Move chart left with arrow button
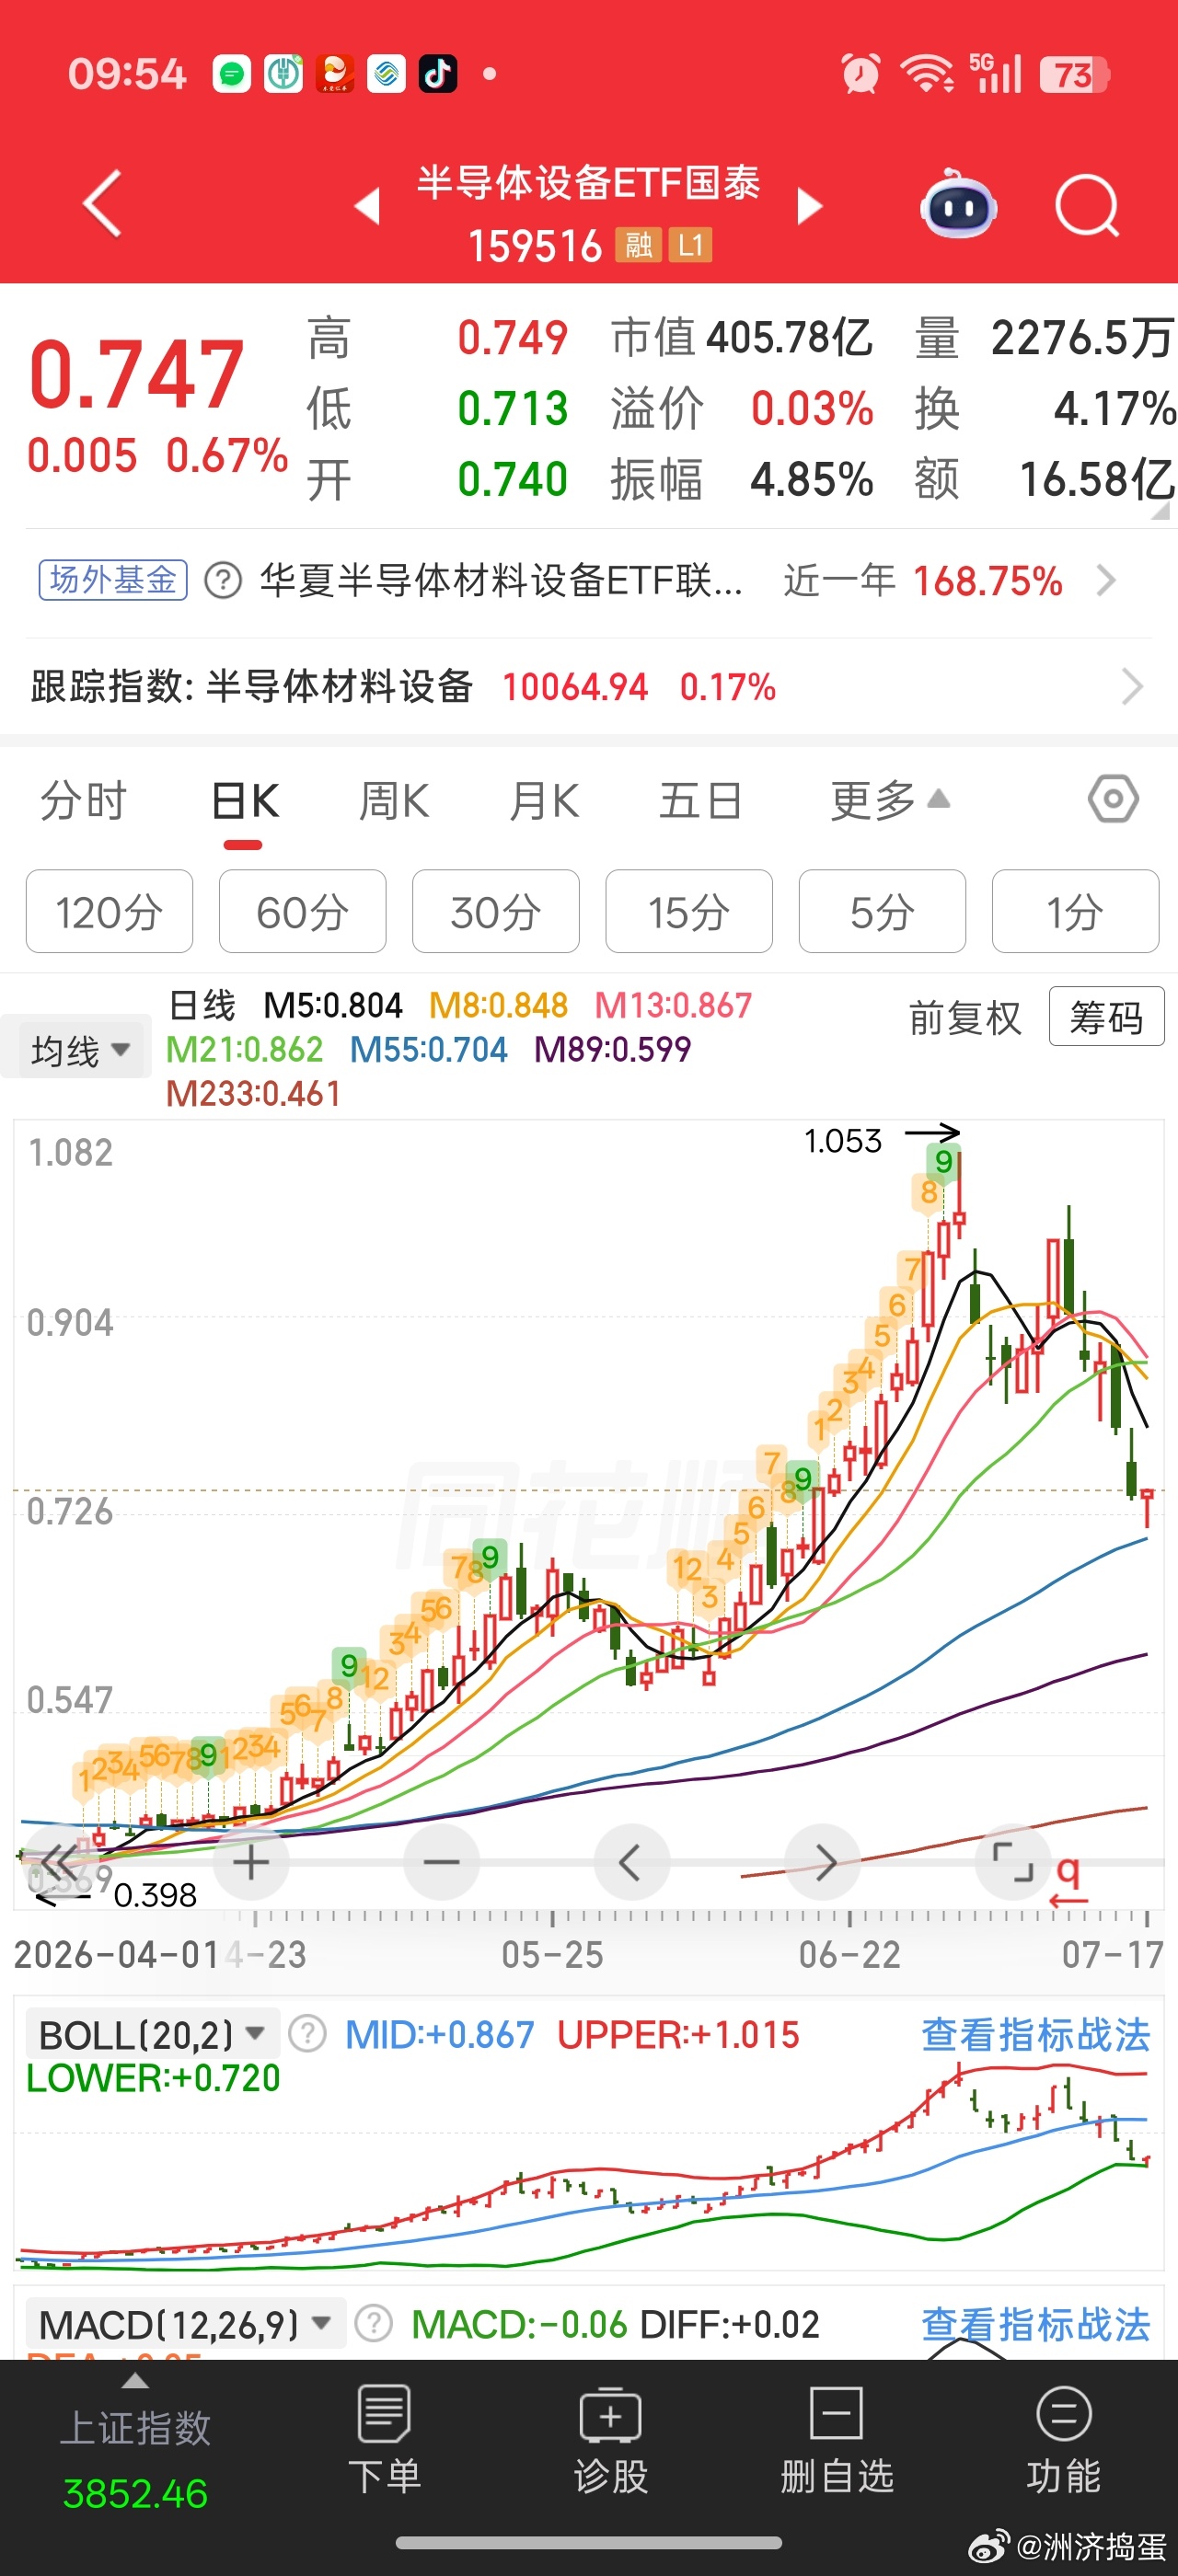1178x2576 pixels. coord(630,1862)
